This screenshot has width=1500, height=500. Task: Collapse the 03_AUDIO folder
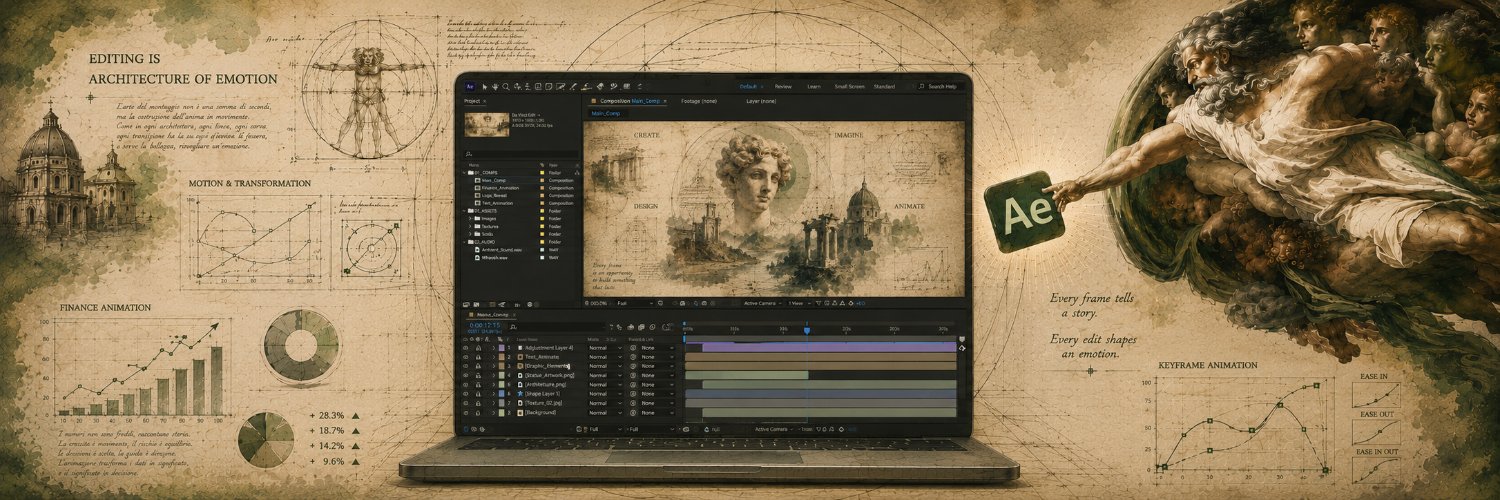point(464,242)
